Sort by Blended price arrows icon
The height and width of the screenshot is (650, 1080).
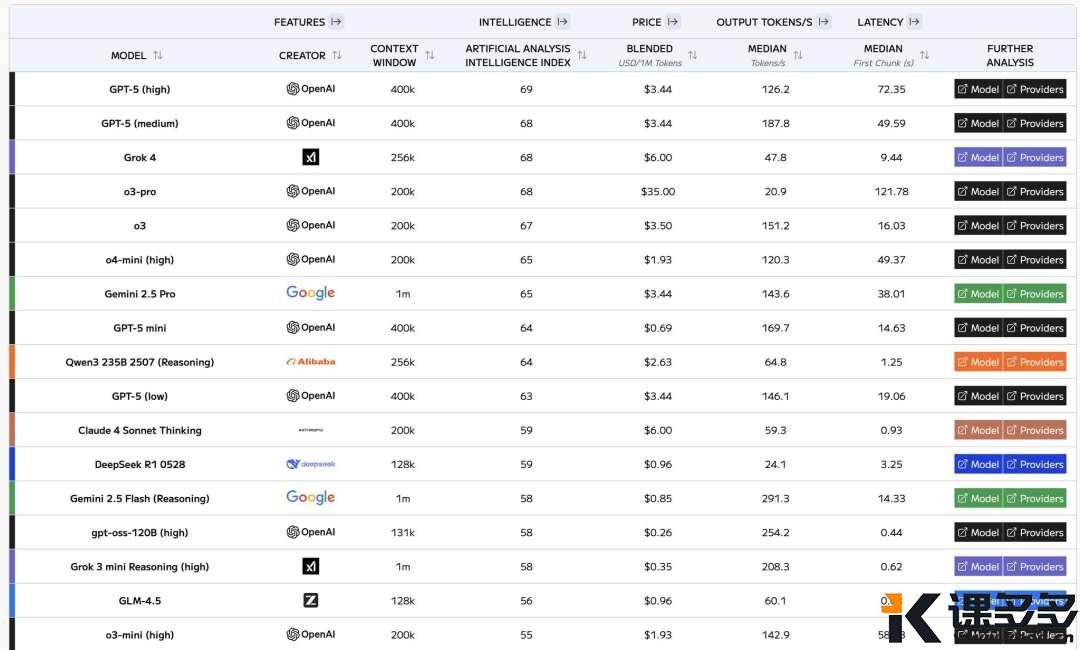pos(693,55)
